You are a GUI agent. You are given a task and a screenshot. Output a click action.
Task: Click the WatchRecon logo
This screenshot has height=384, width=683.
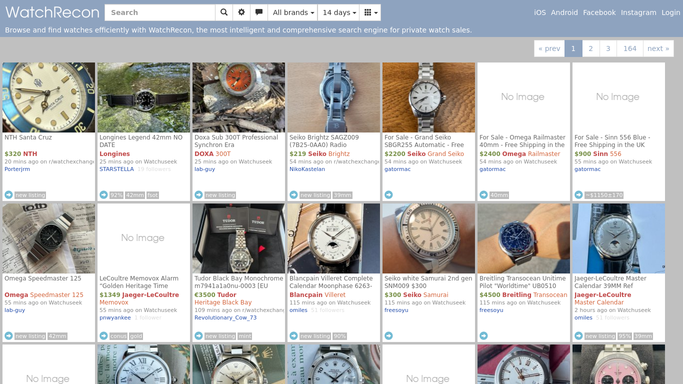point(52,12)
